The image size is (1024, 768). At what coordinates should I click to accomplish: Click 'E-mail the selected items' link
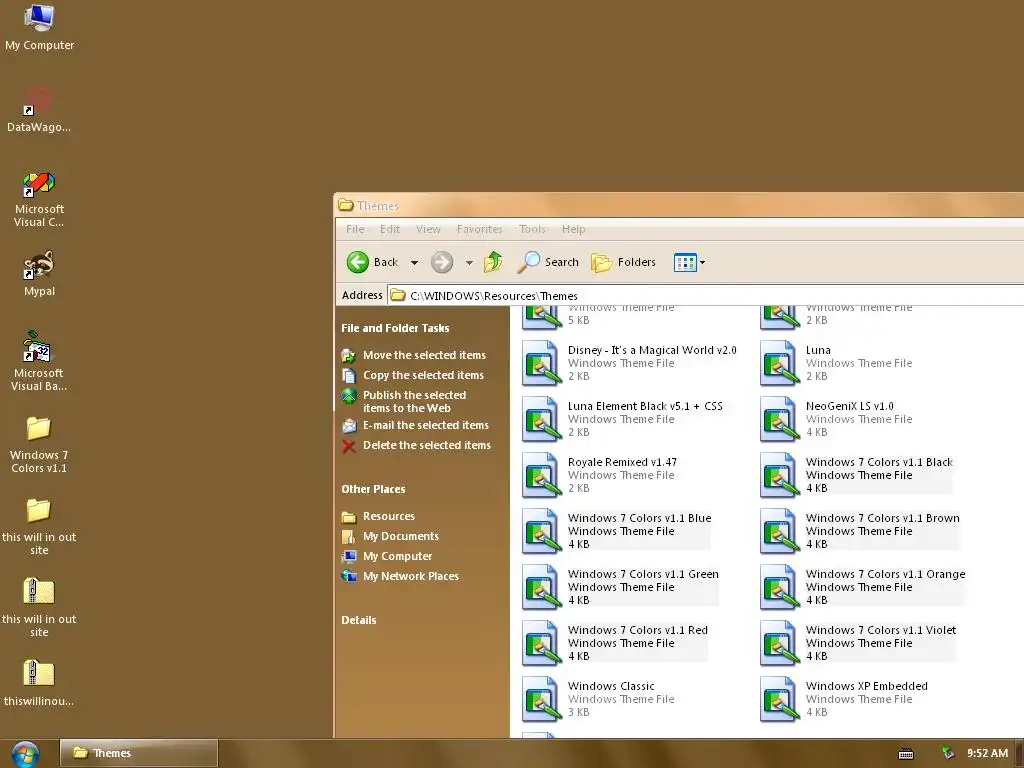click(415, 425)
